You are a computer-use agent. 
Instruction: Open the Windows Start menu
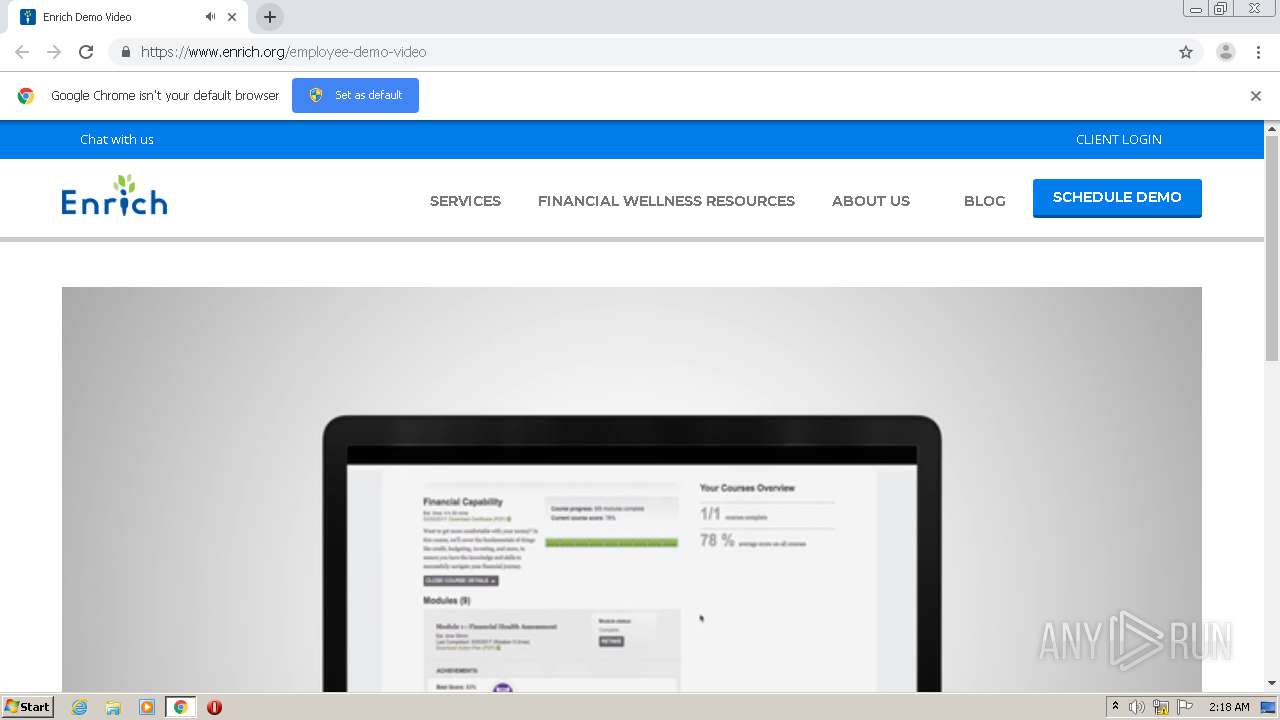point(28,706)
